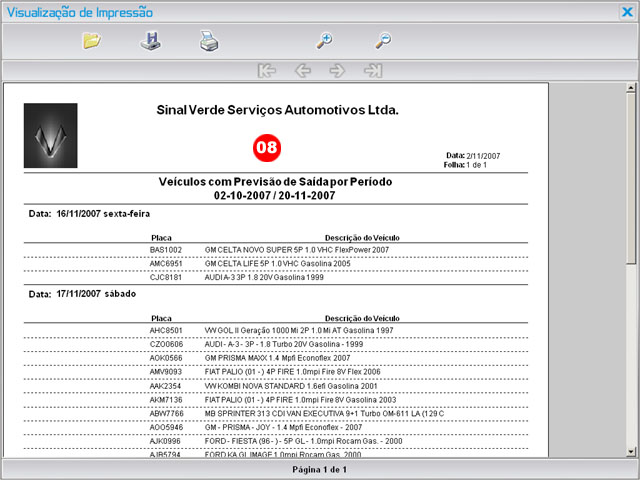Click the scrollbar up arrow
Image resolution: width=640 pixels, height=480 pixels.
[x=631, y=87]
